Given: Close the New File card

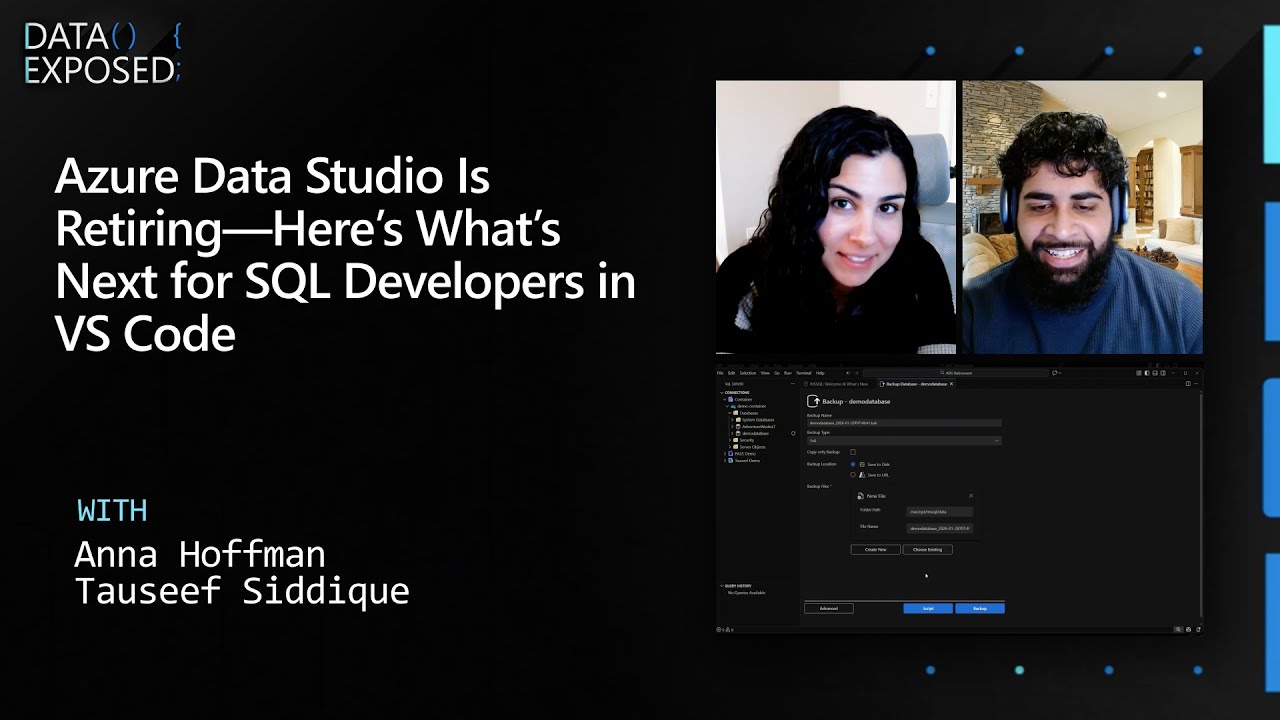Looking at the screenshot, I should (x=971, y=496).
